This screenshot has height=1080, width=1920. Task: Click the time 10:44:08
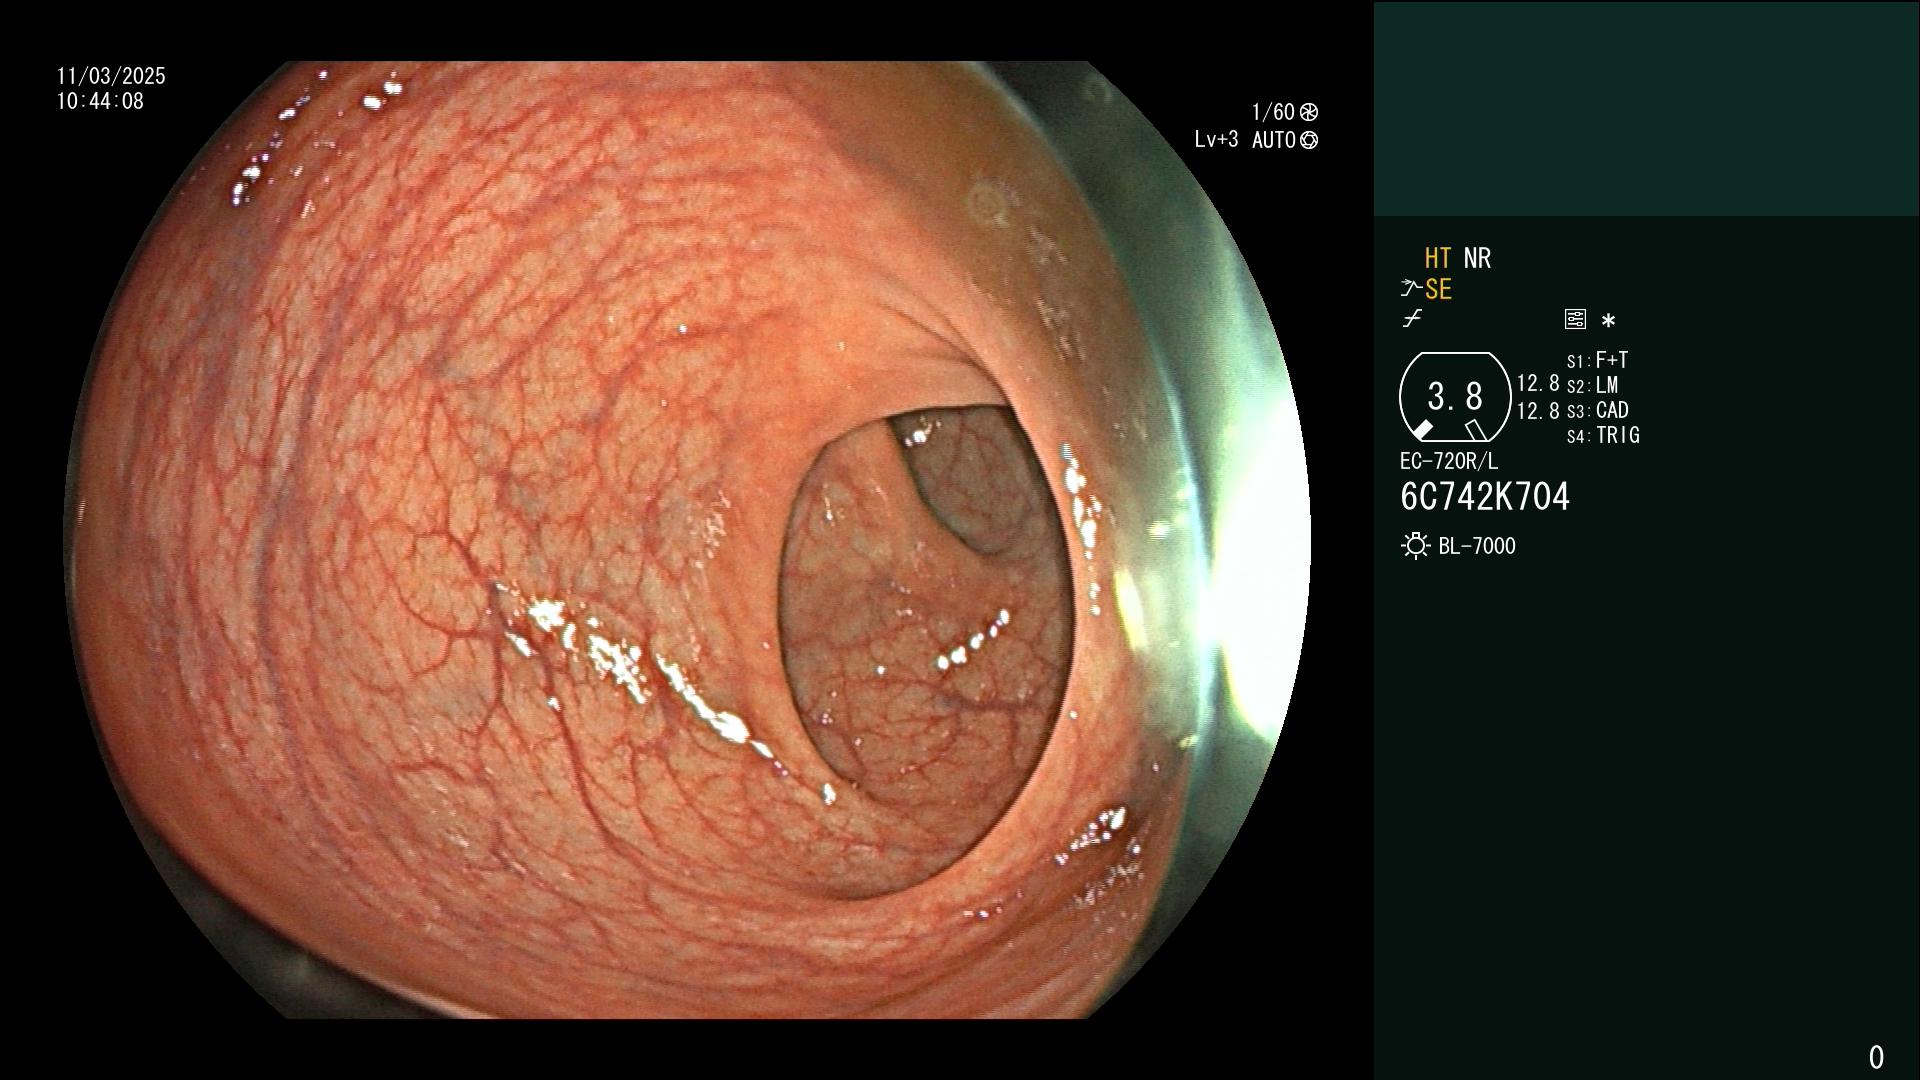100,102
